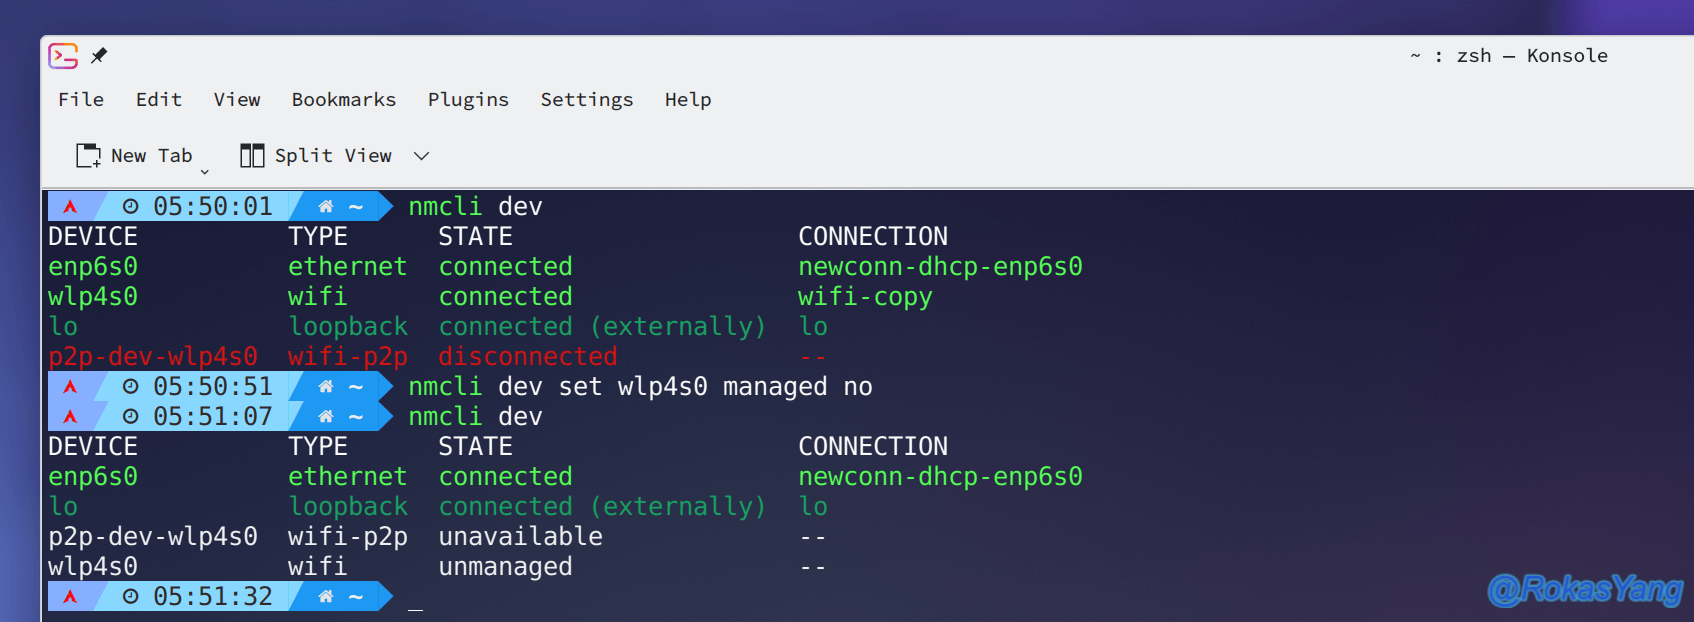Expand the Split View chevron
Screen dimensions: 1694x622
point(422,156)
